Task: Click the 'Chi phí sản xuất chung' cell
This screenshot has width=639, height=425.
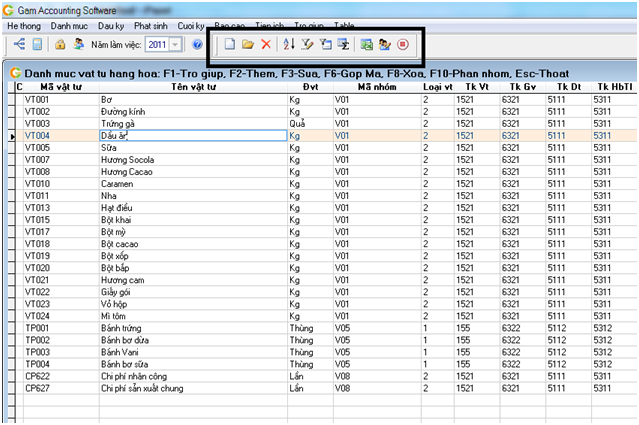Action: click(194, 388)
